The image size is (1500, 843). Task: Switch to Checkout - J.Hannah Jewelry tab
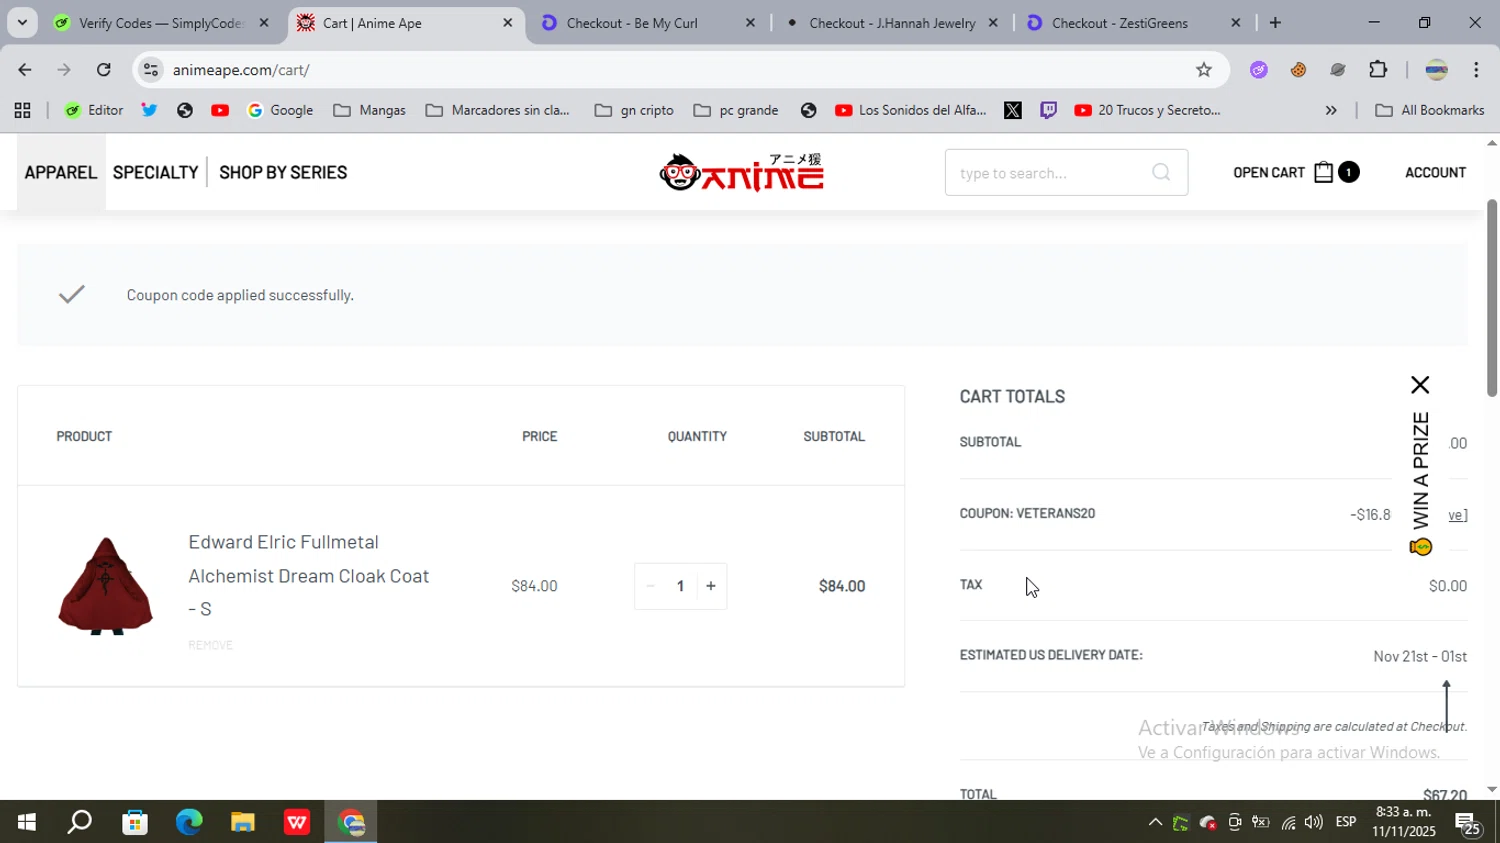point(892,23)
